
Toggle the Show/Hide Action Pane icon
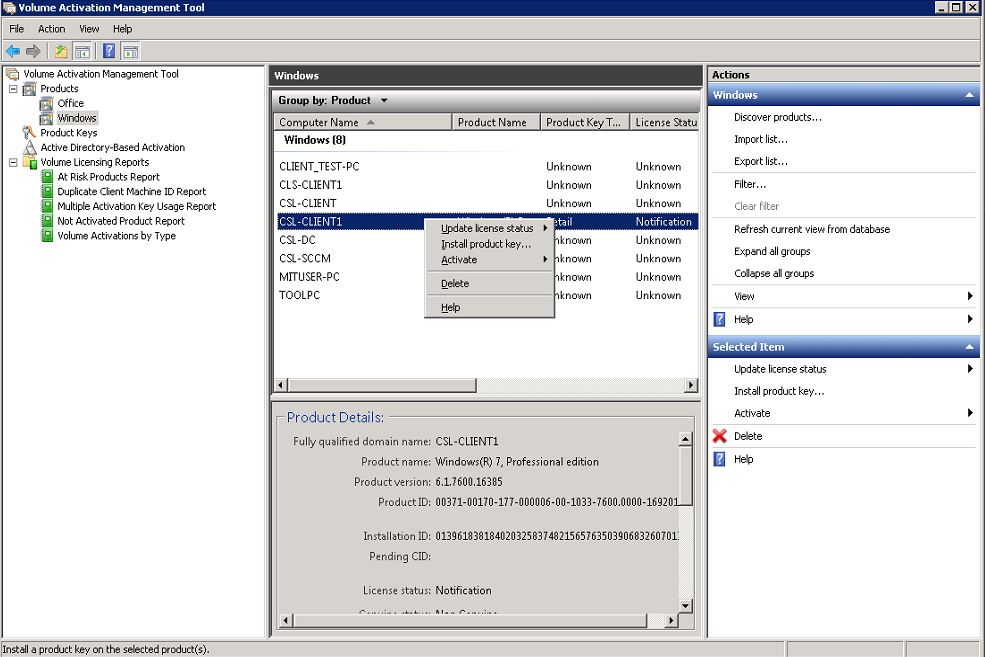(132, 50)
